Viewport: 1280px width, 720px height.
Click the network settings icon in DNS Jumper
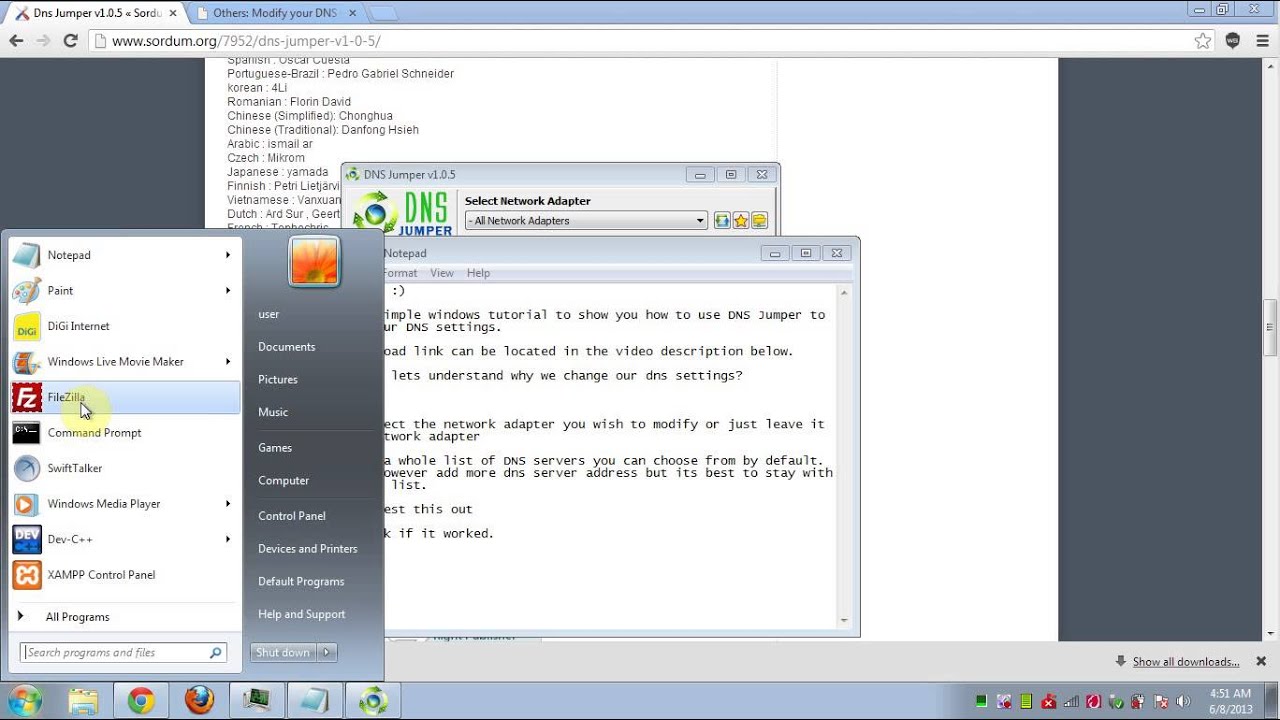pos(759,220)
